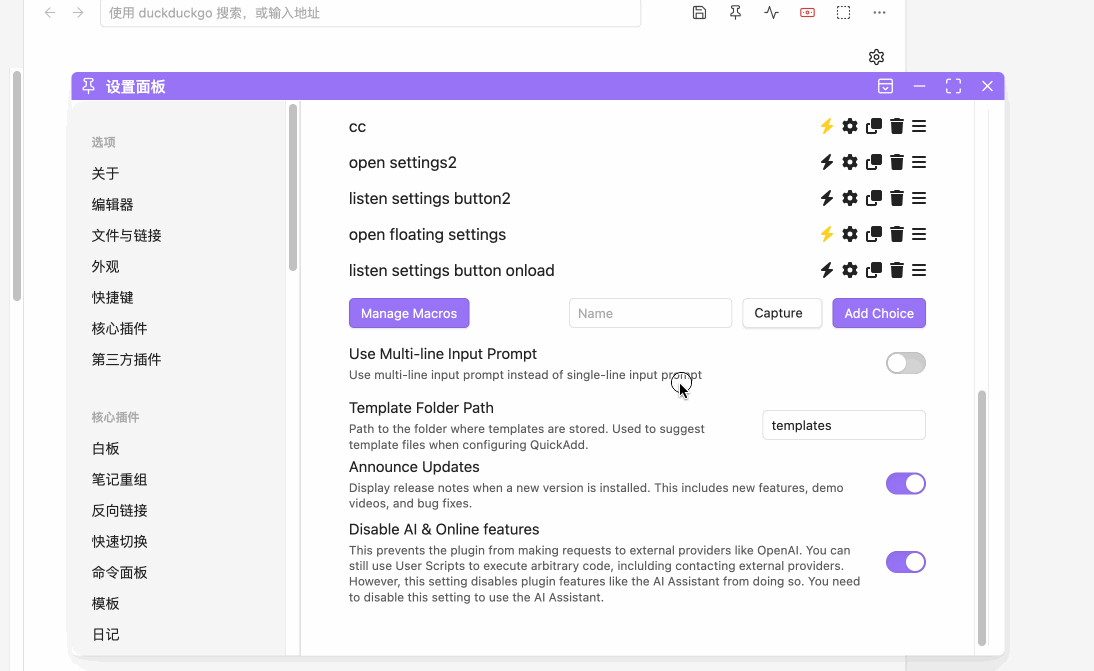Click the Add Choice button
The height and width of the screenshot is (671, 1094).
coord(879,313)
